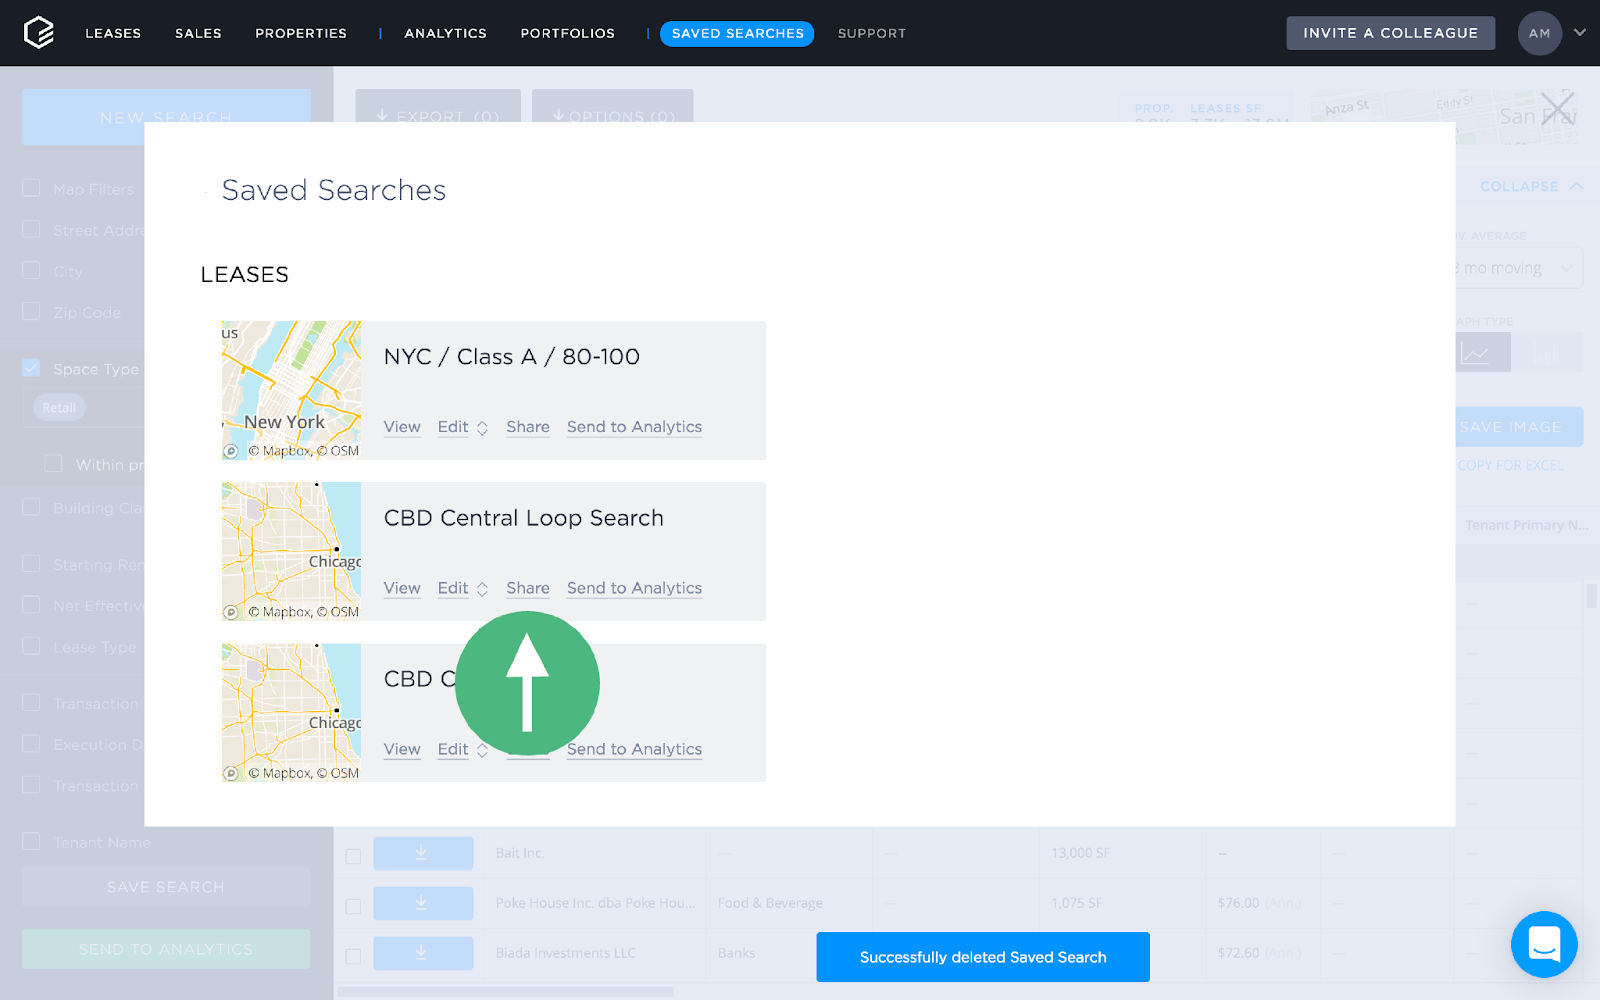This screenshot has height=1000, width=1600.
Task: Navigate to the Analytics menu item
Action: tap(445, 33)
